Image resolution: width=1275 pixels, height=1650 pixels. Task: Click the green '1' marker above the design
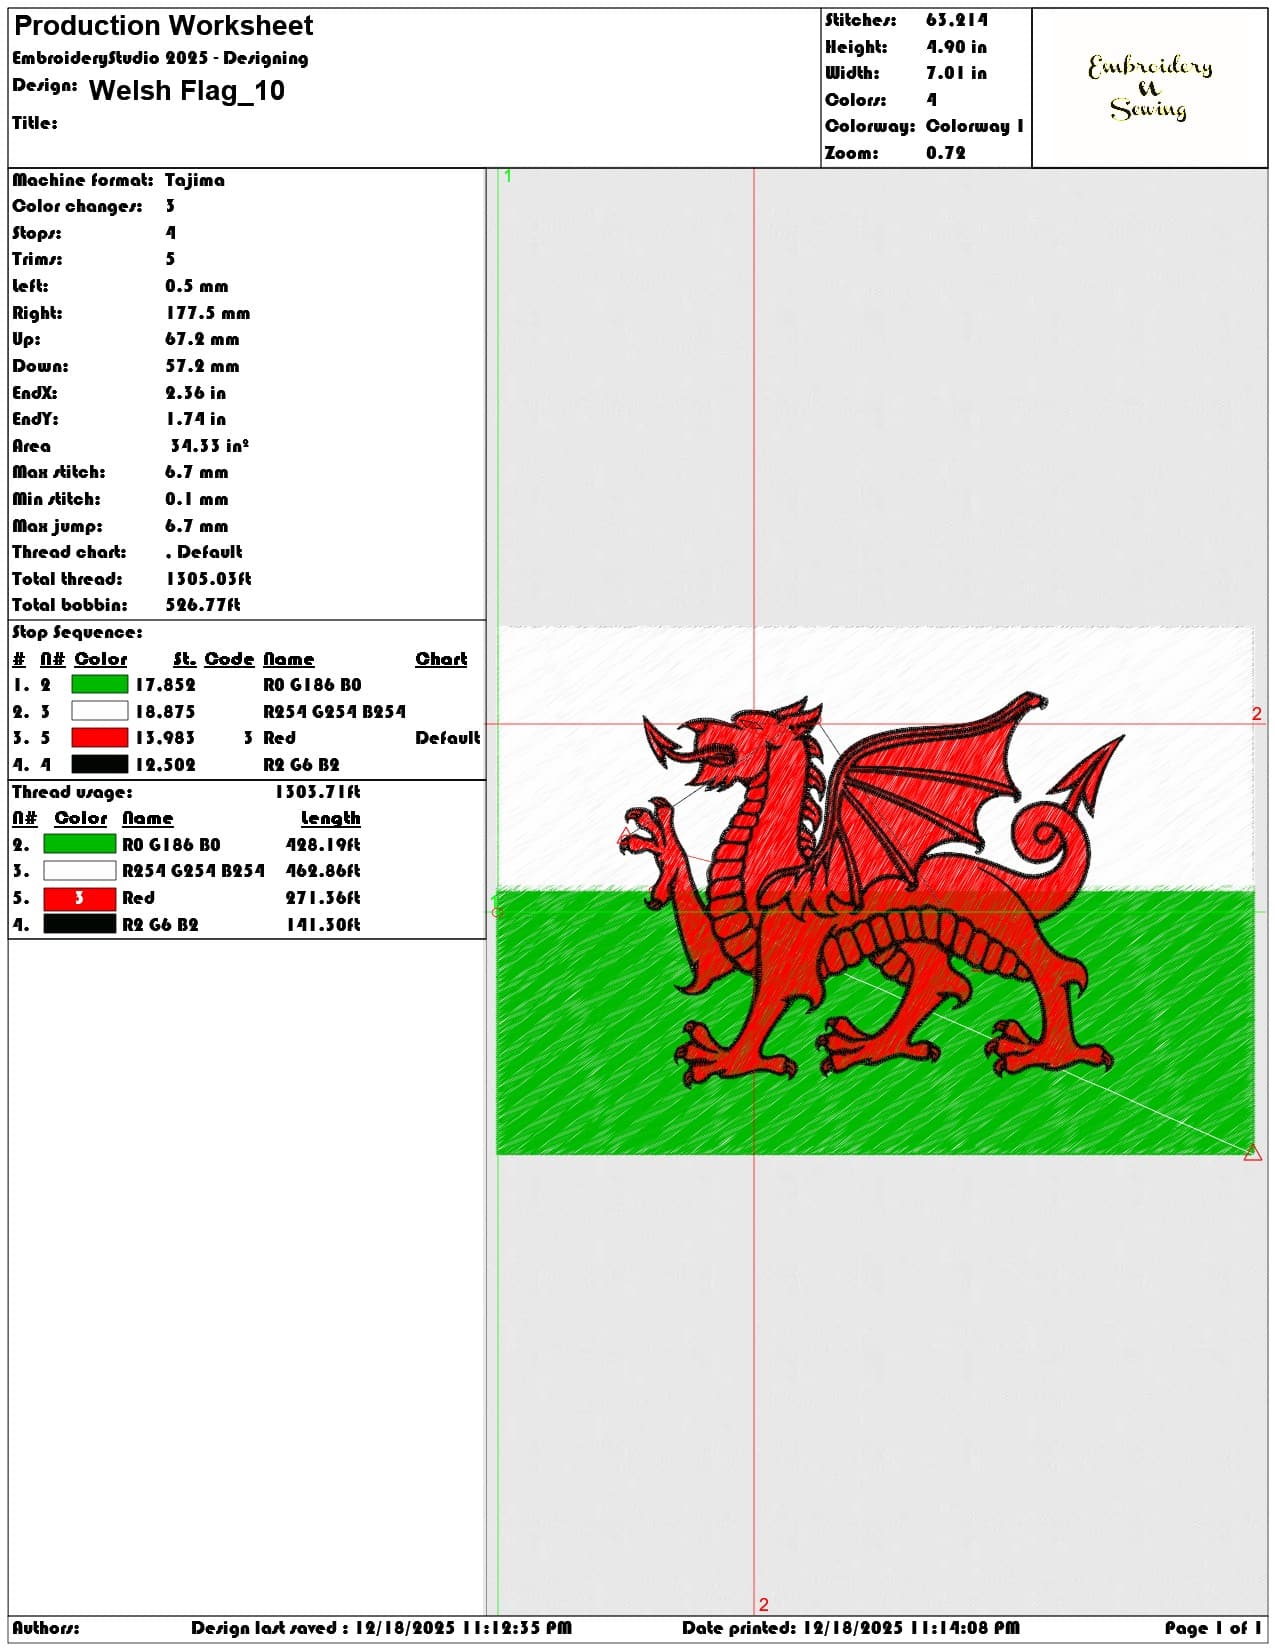(508, 176)
